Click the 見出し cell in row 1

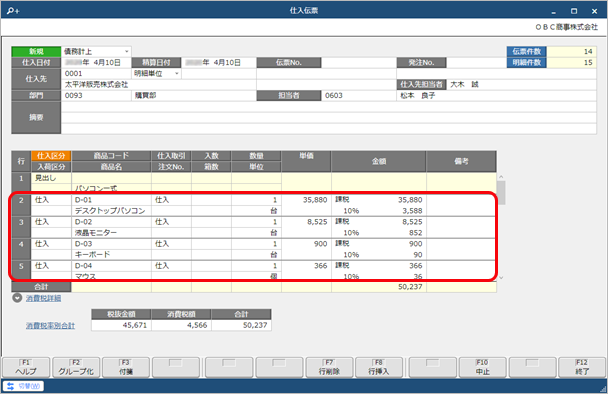[51, 178]
